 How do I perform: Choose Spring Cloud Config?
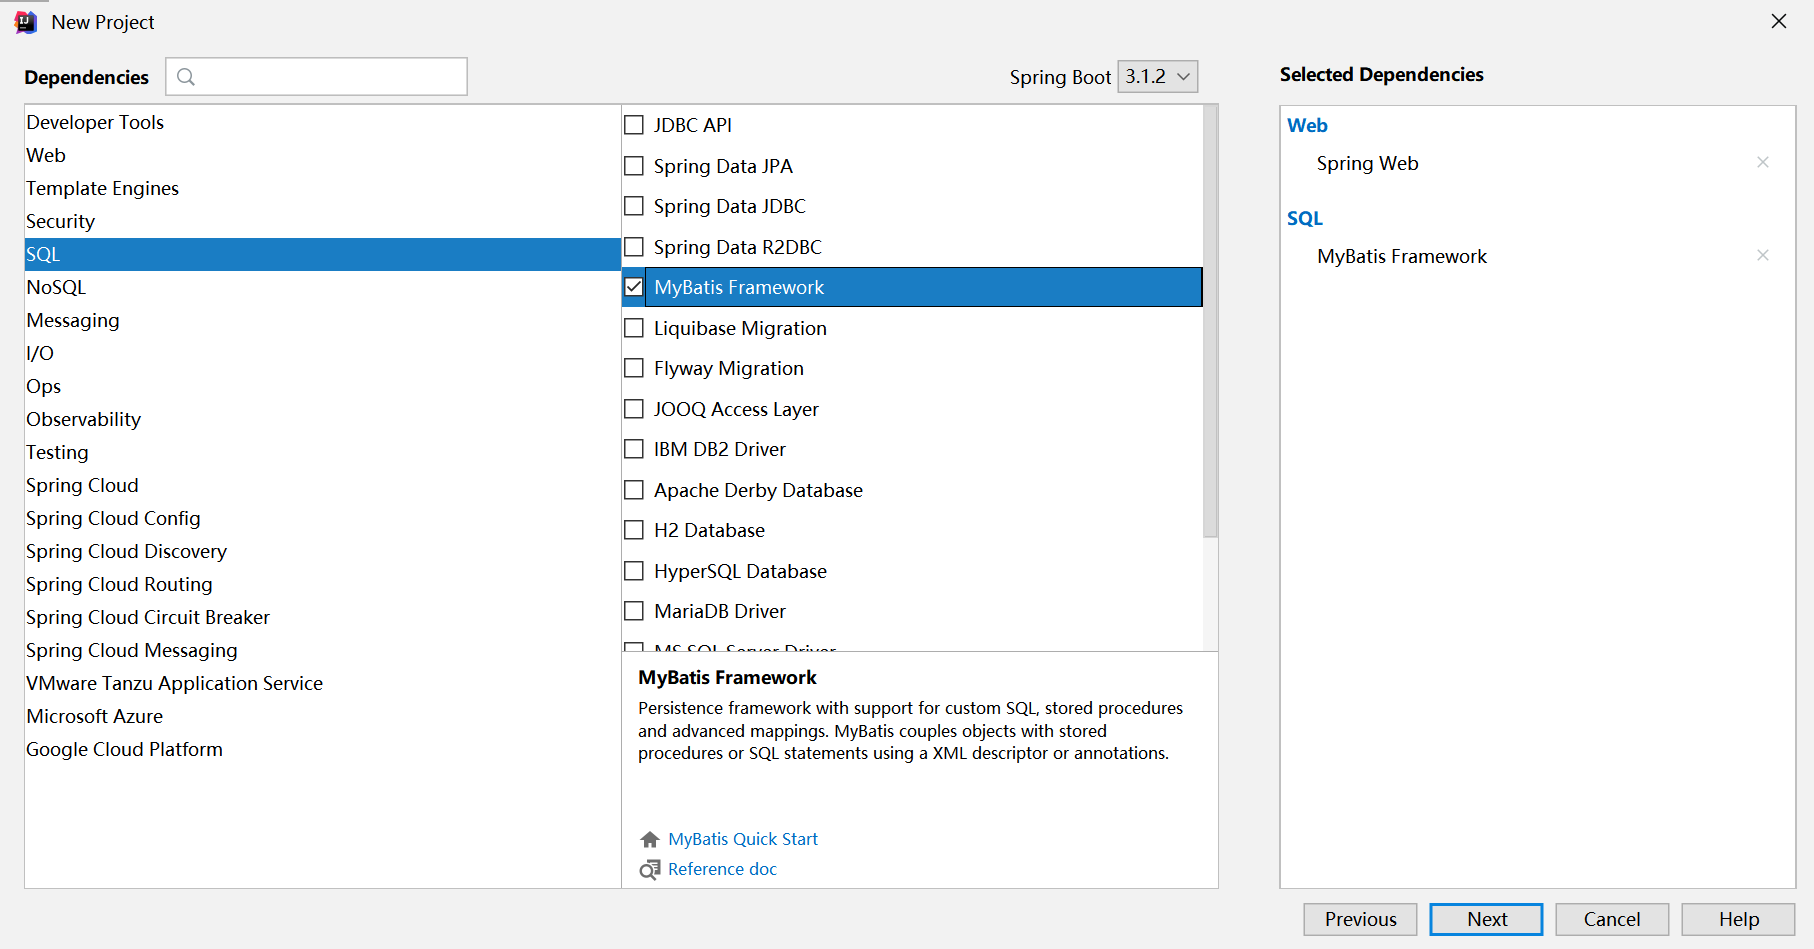pyautogui.click(x=322, y=518)
